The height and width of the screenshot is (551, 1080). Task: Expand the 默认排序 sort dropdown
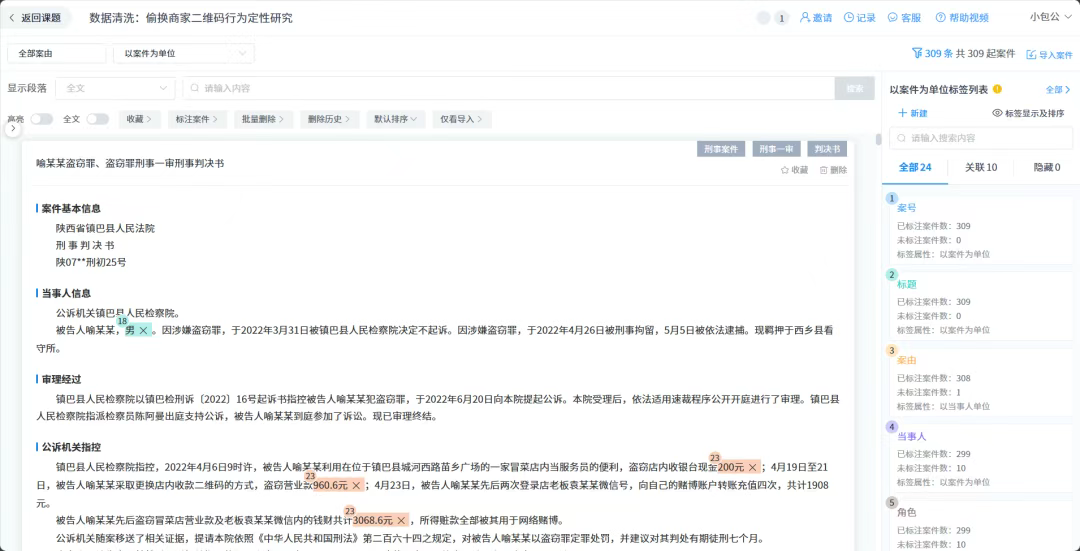(x=396, y=119)
